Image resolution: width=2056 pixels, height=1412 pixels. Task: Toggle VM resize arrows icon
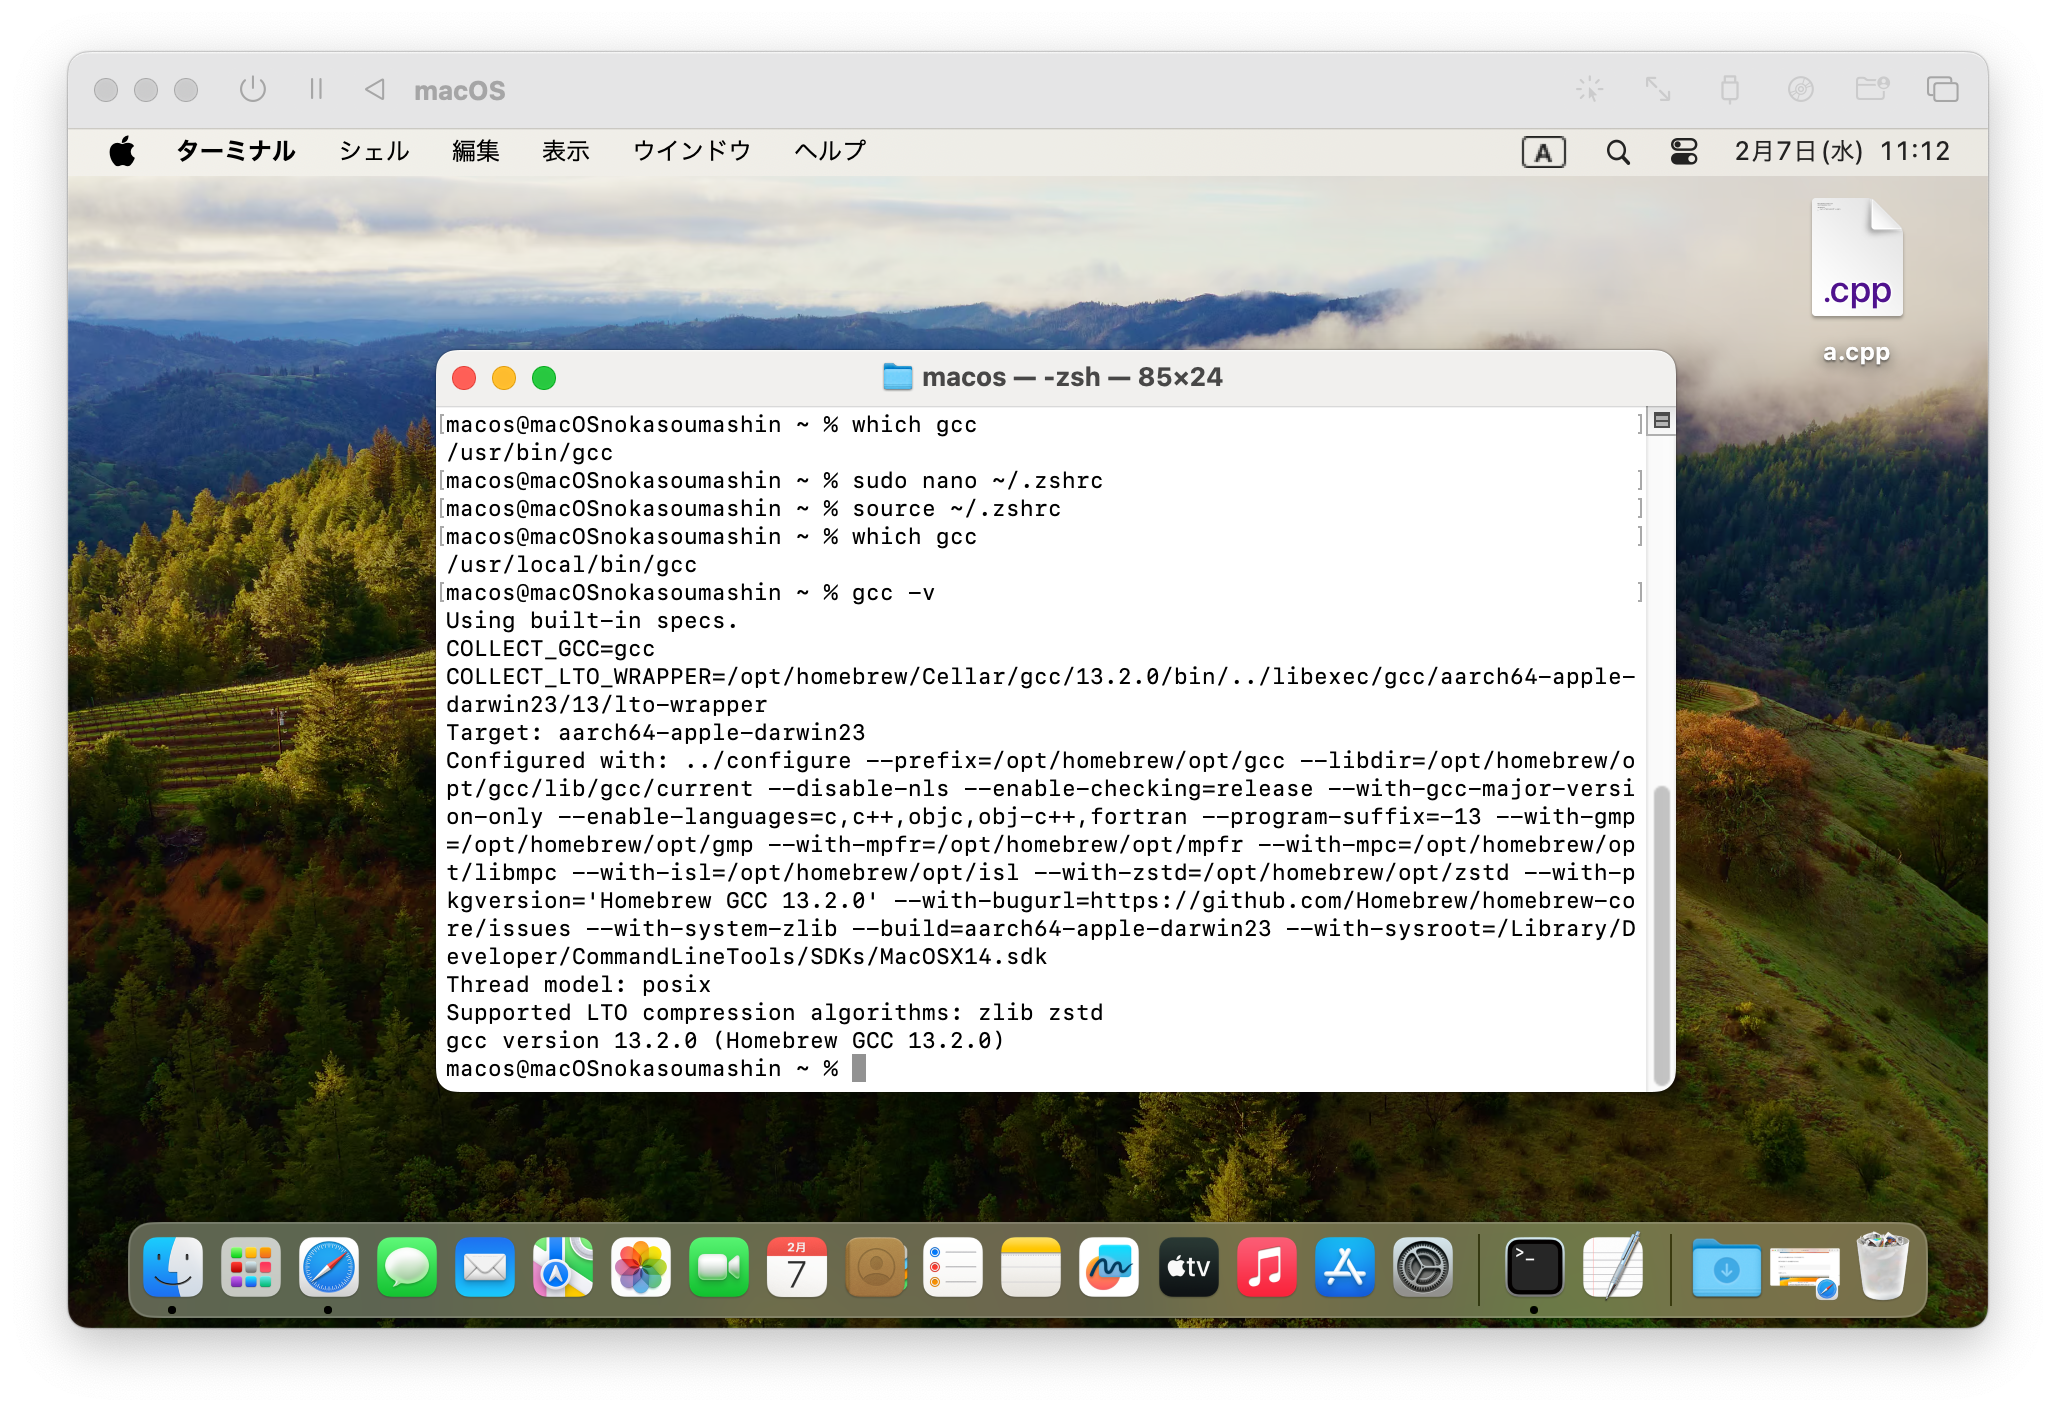(1658, 90)
